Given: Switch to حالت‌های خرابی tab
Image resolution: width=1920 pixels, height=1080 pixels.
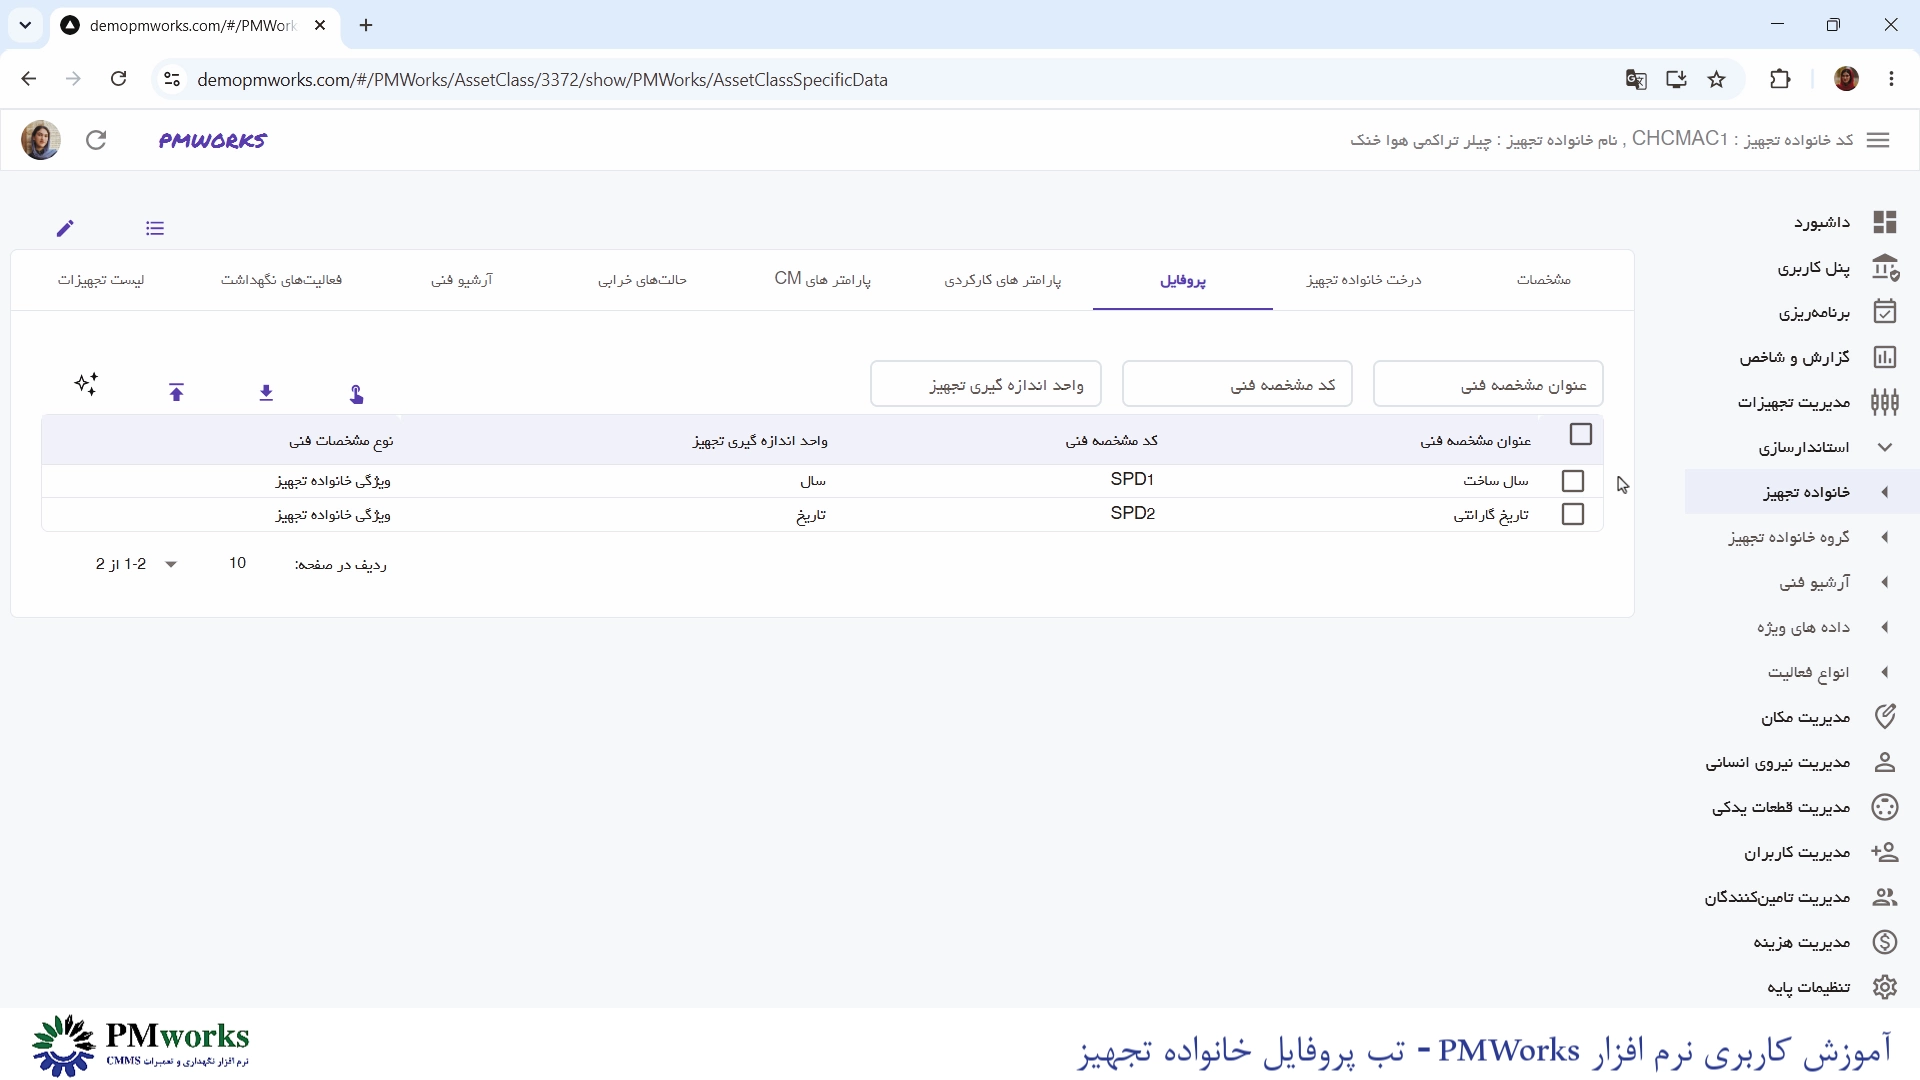Looking at the screenshot, I should [643, 280].
